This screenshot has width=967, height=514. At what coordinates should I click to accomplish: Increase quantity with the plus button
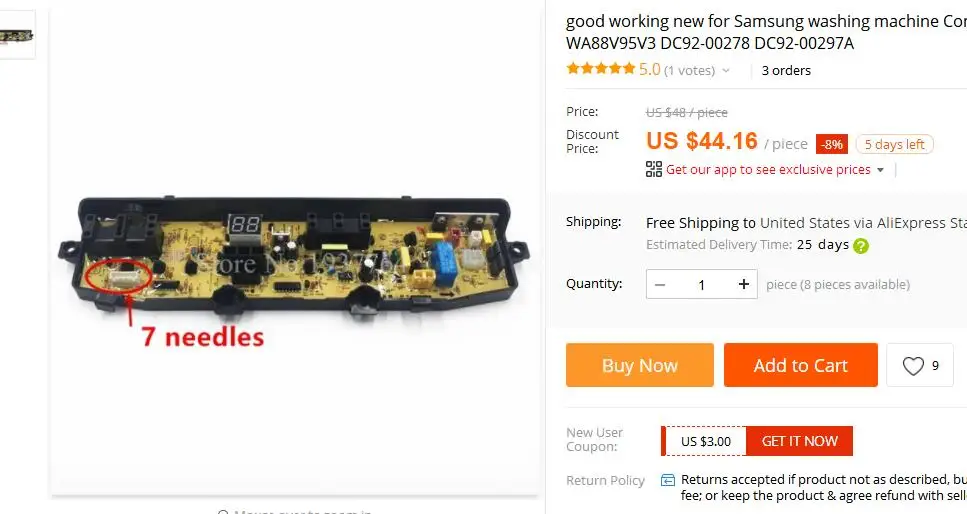click(744, 284)
